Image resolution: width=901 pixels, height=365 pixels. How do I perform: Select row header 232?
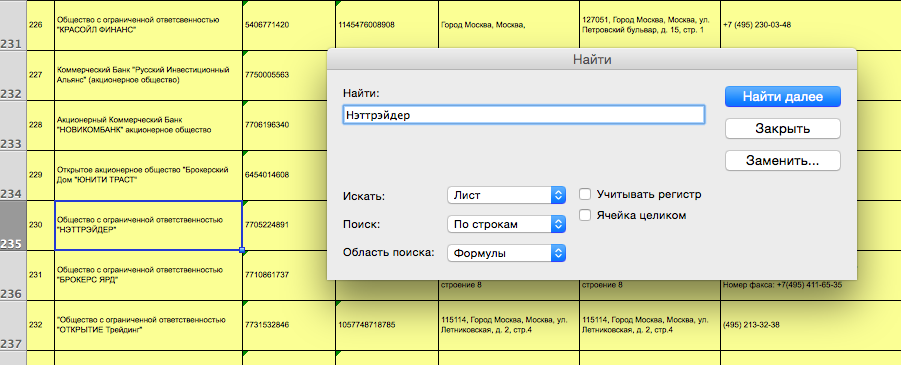pyautogui.click(x=13, y=76)
